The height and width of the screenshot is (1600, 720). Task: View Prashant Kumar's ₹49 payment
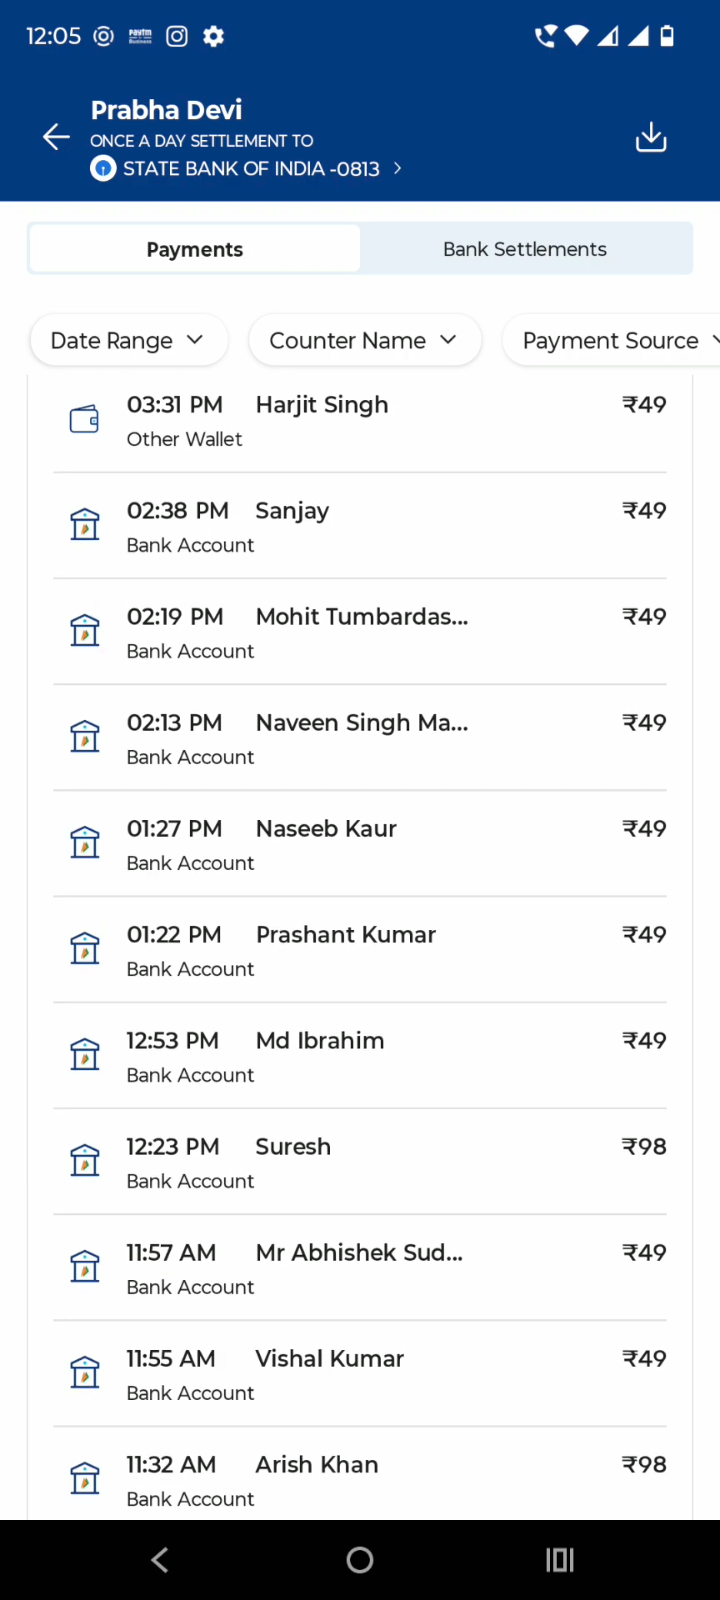(x=360, y=950)
